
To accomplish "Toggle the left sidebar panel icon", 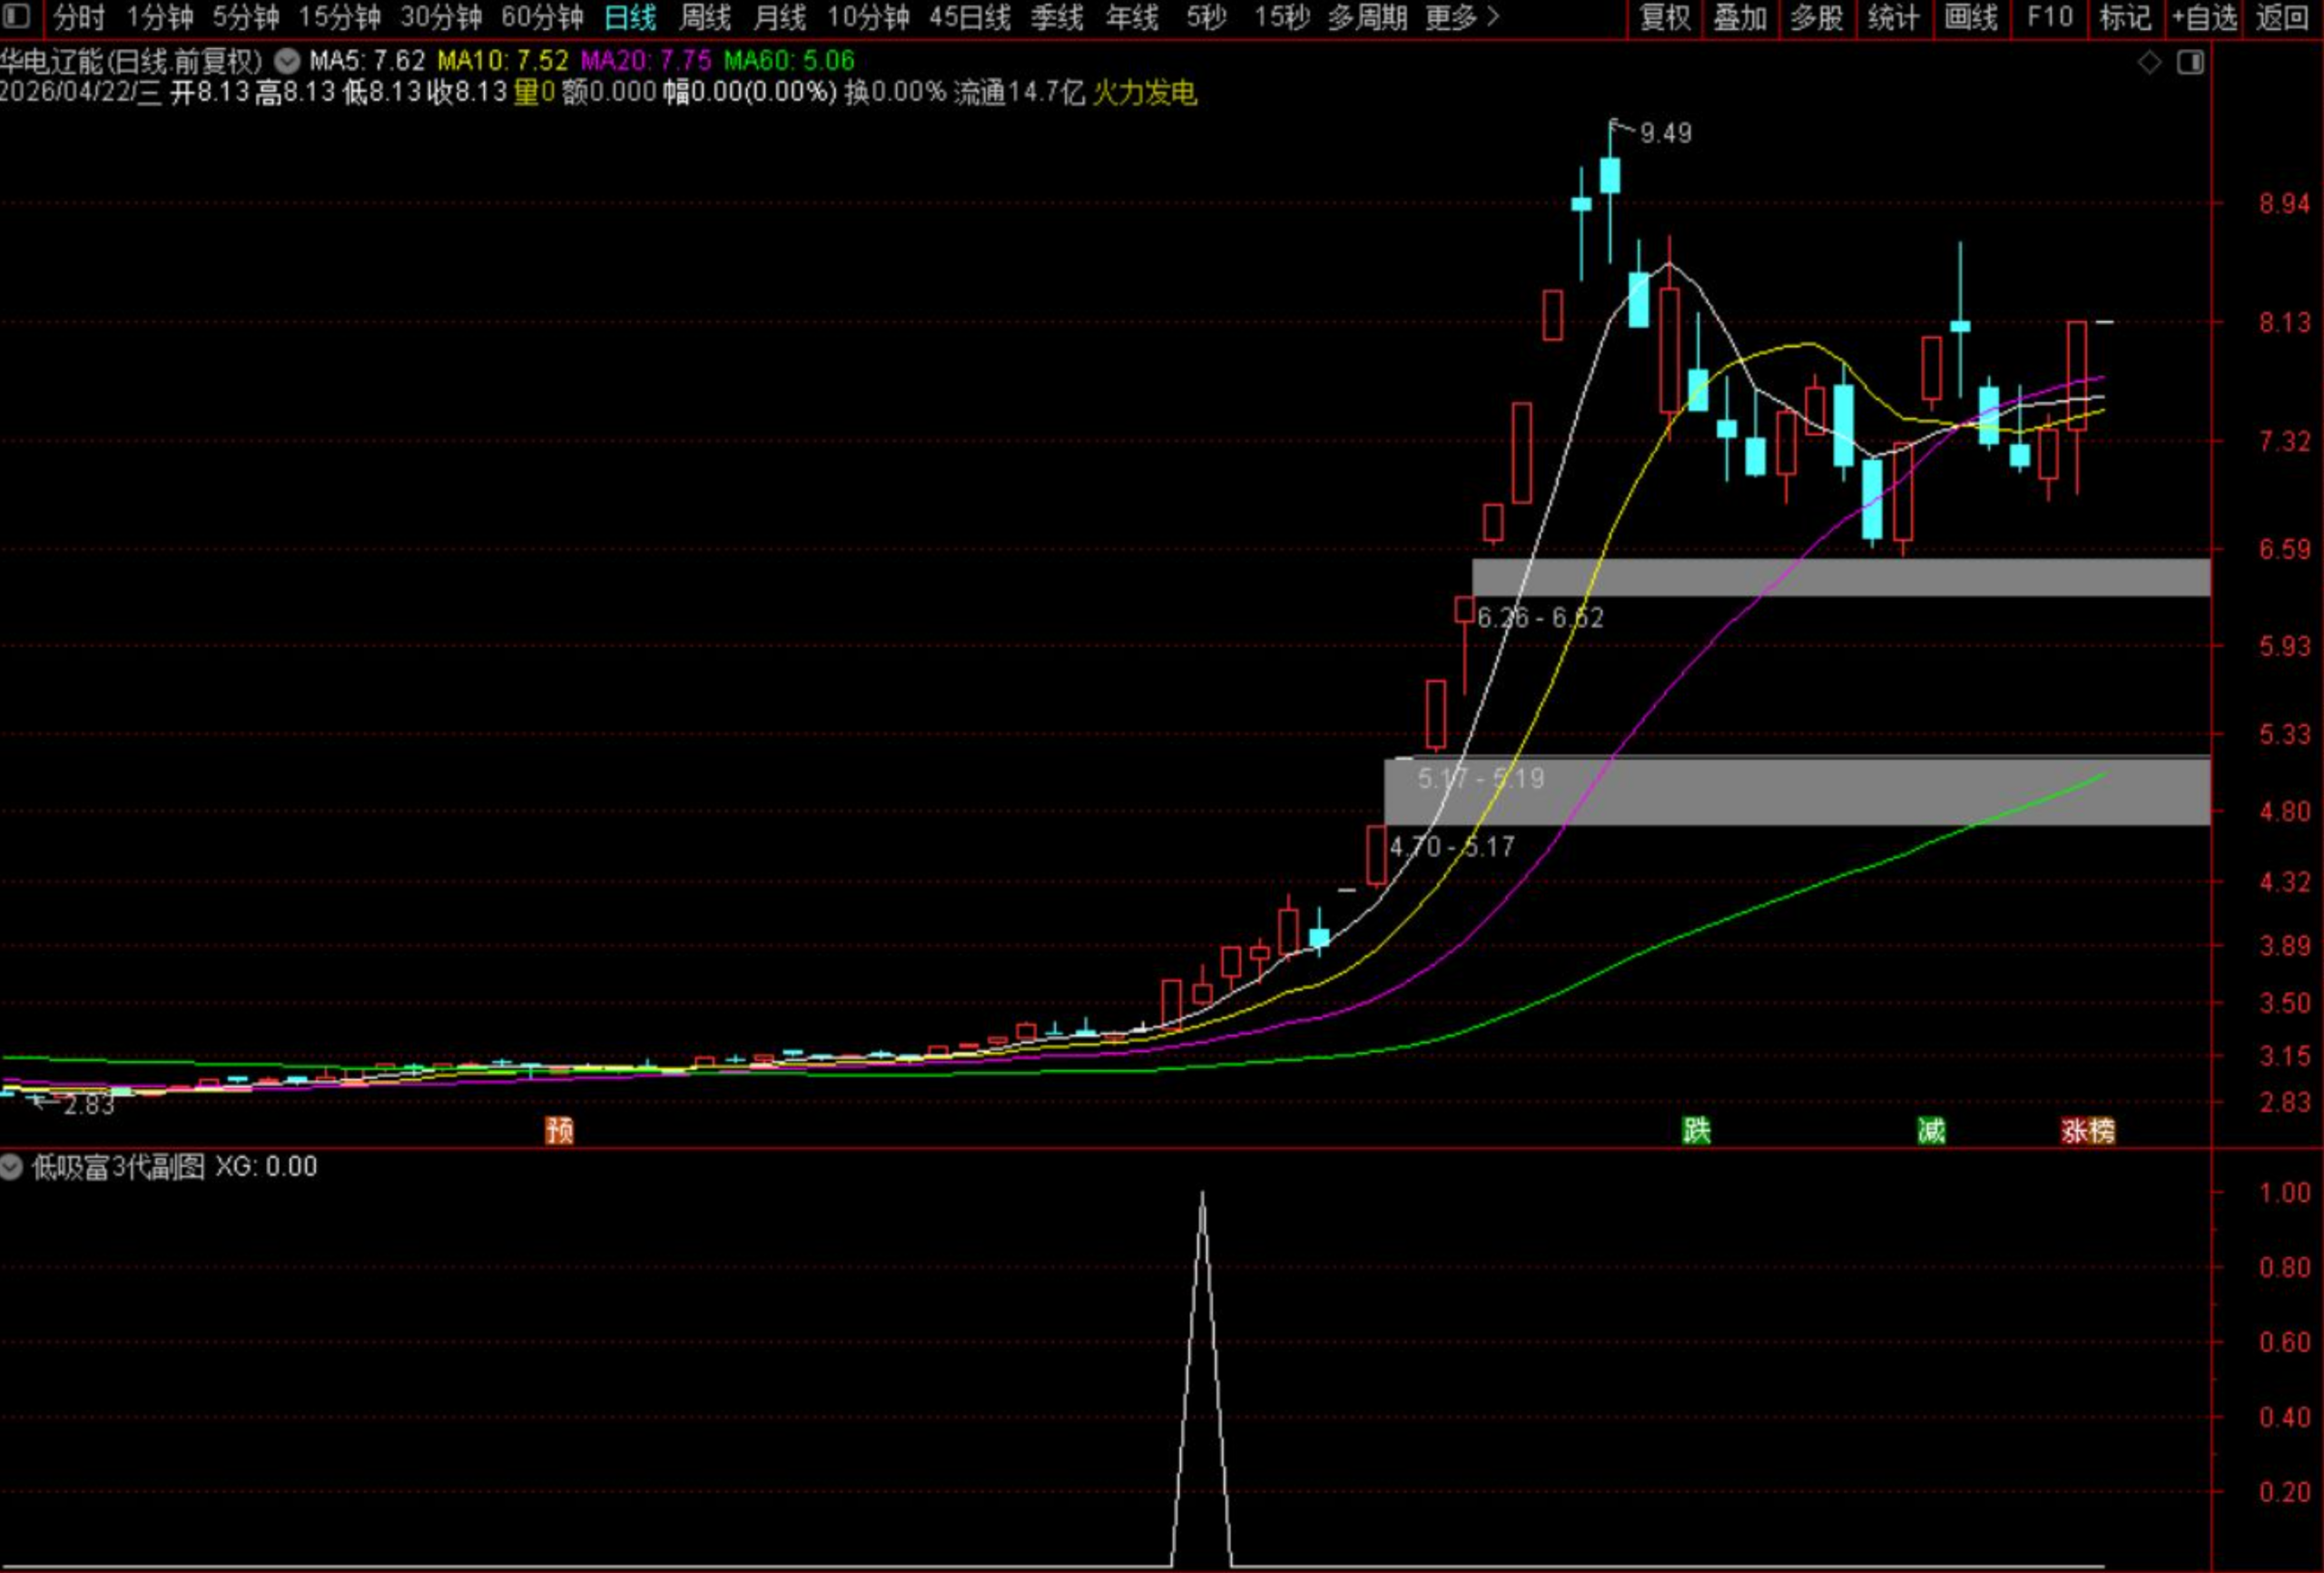I will [x=17, y=16].
